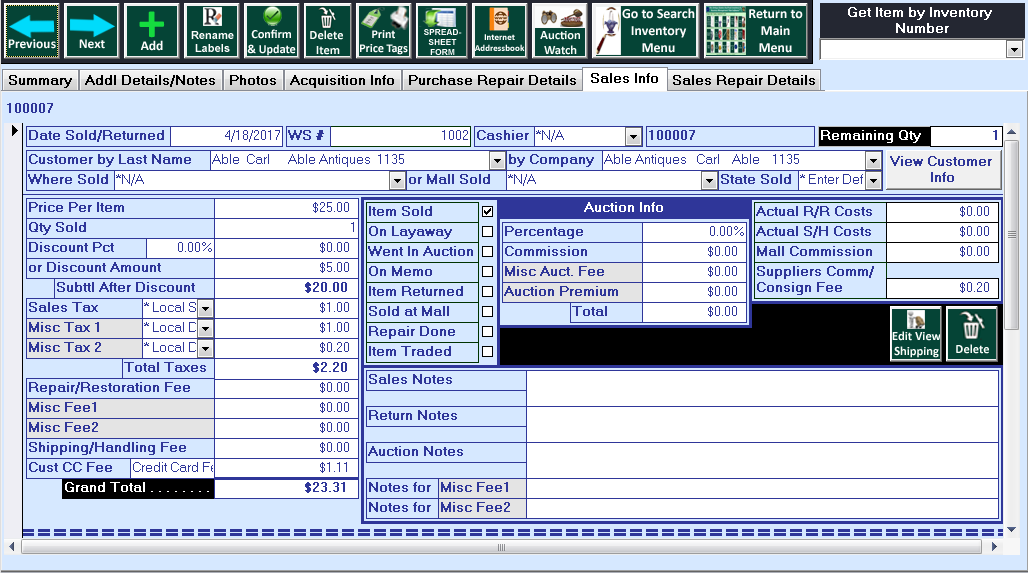Click the View Customer Info button
Viewport: 1028px width, 573px height.
(942, 169)
